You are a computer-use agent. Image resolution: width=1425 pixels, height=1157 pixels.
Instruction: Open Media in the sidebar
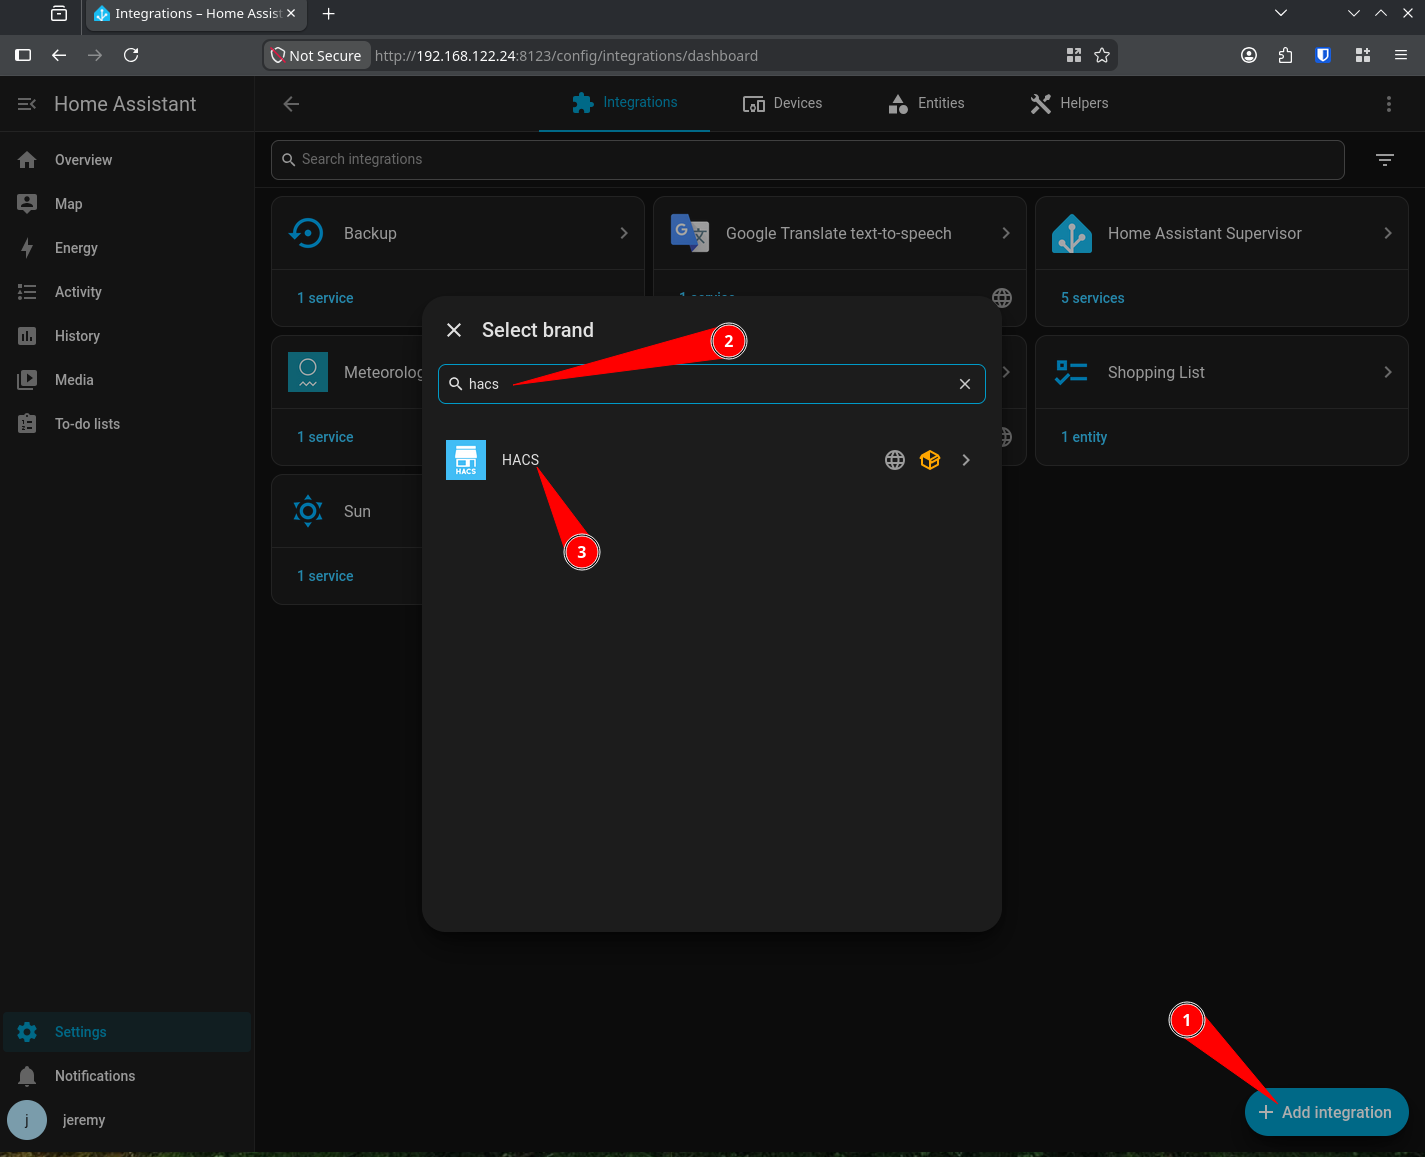click(x=126, y=380)
